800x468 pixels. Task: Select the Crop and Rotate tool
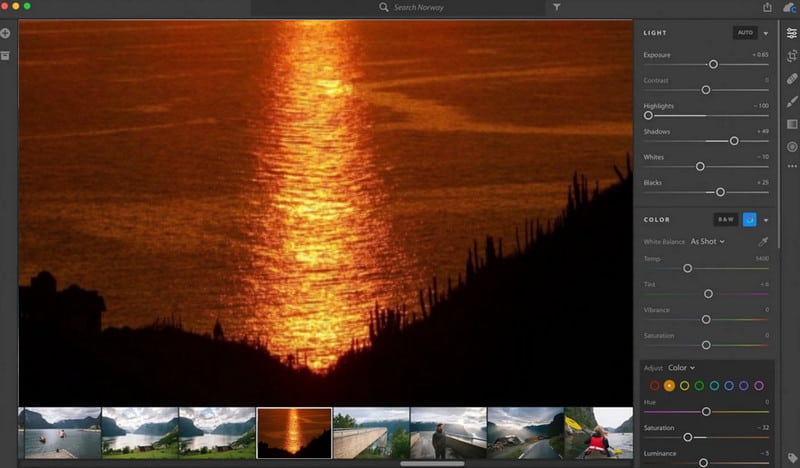(x=791, y=56)
